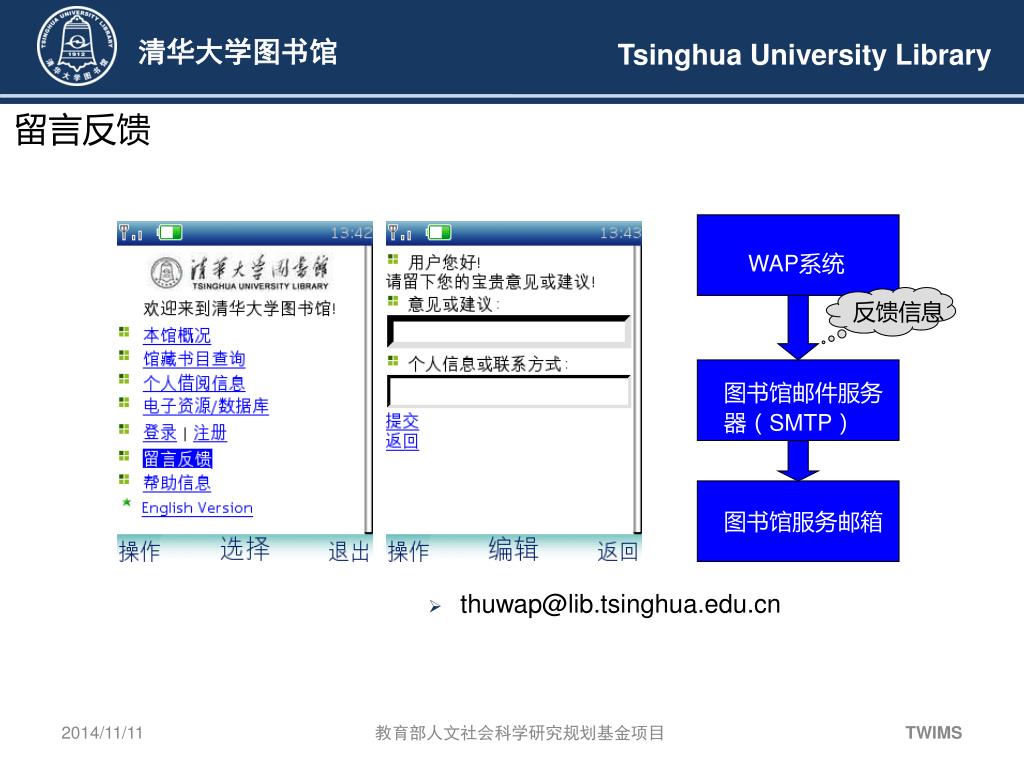Click the right phone vertical scrollbar

pos(637,389)
